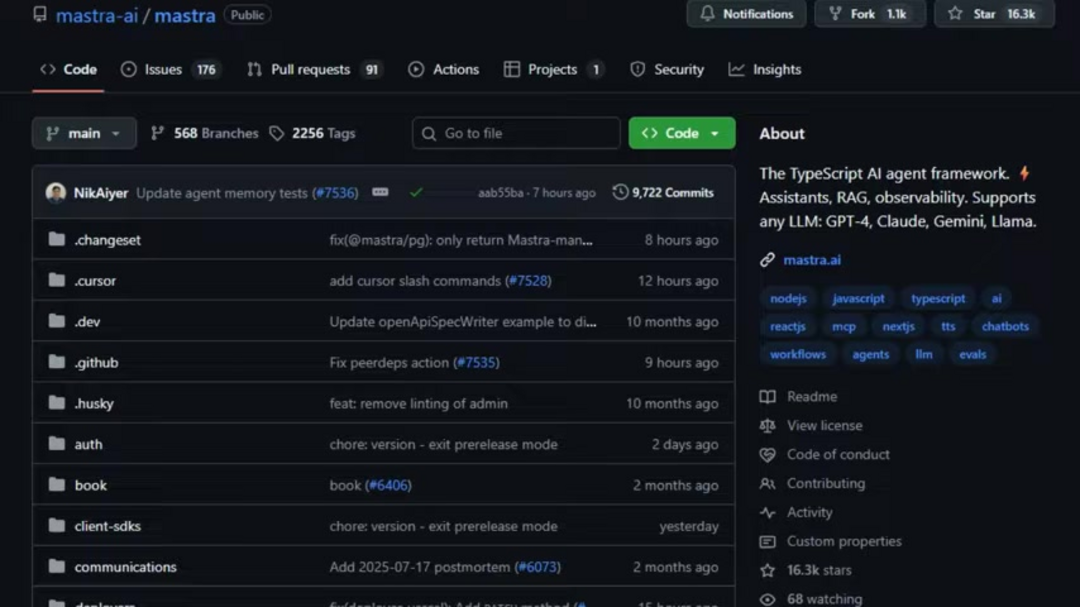Click the branches icon beside 568 Branches

(x=158, y=133)
